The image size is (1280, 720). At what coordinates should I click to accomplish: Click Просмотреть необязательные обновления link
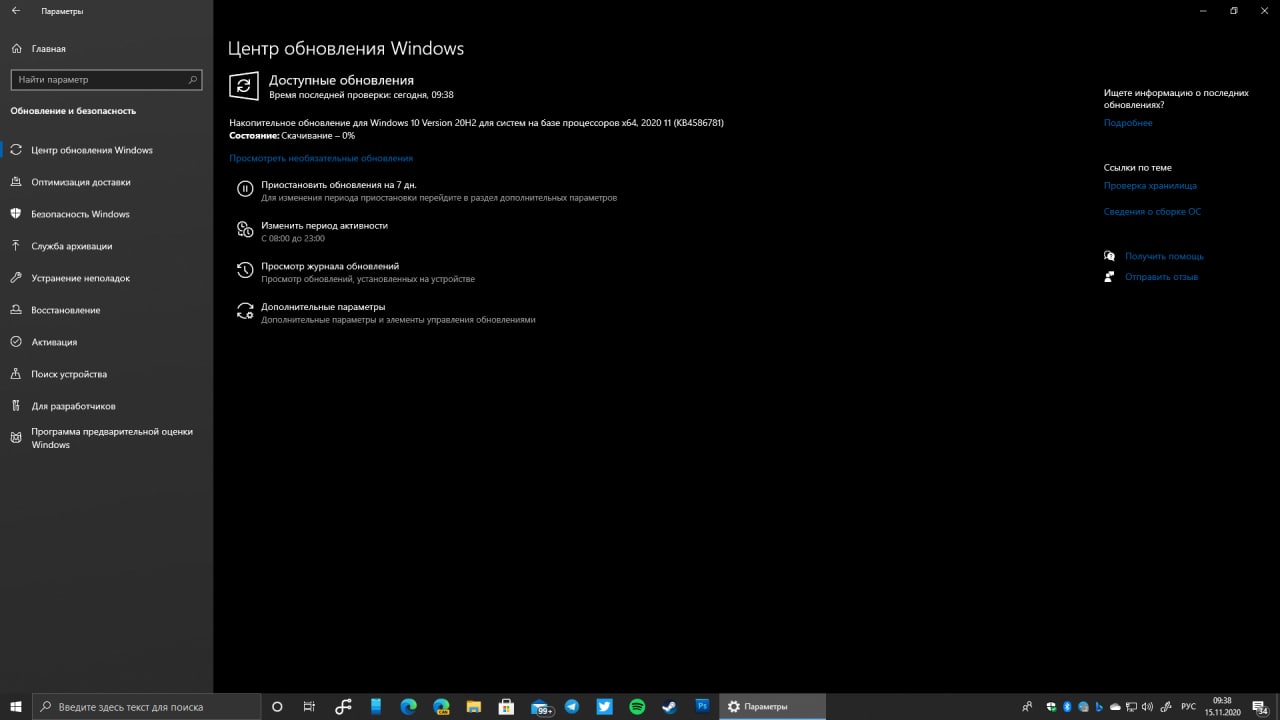321,158
